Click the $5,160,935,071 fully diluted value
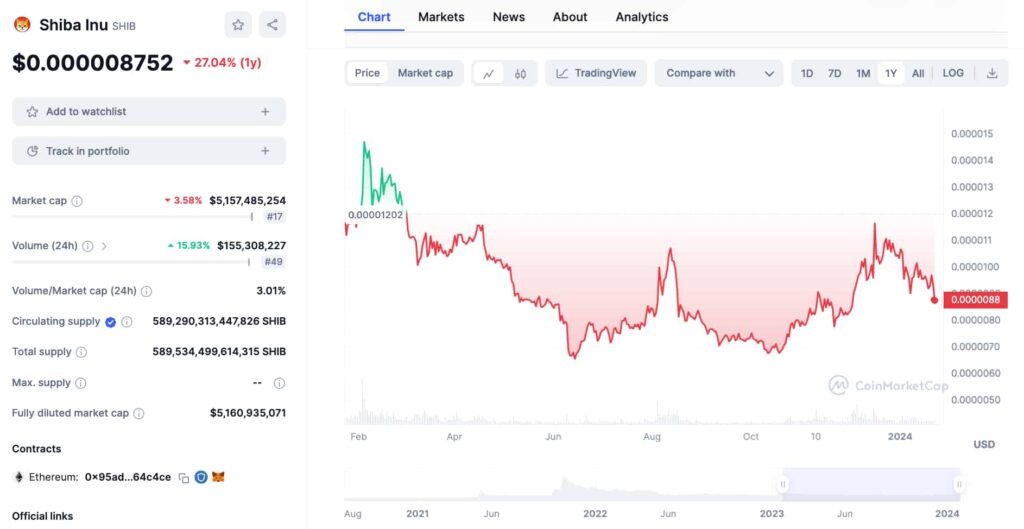Screen dimensions: 1024x529 point(248,413)
